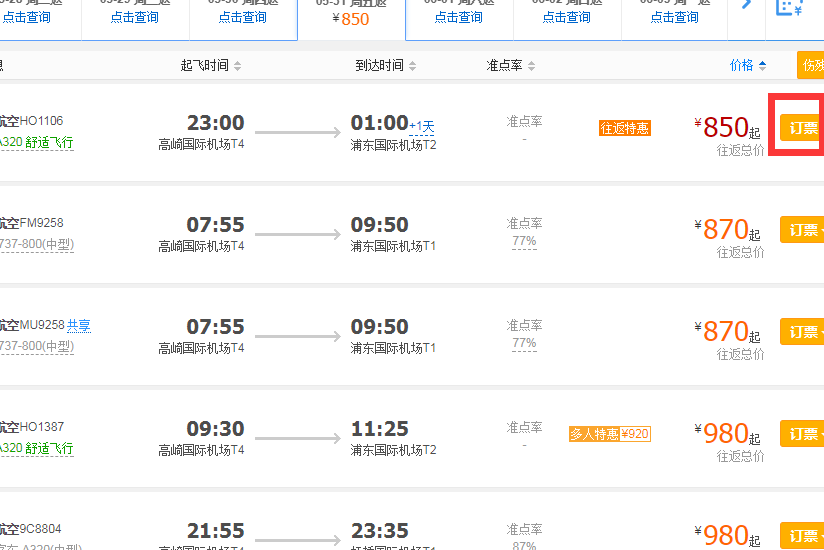Book flight HO1387 with 订票 button
The image size is (824, 550).
pyautogui.click(x=802, y=433)
